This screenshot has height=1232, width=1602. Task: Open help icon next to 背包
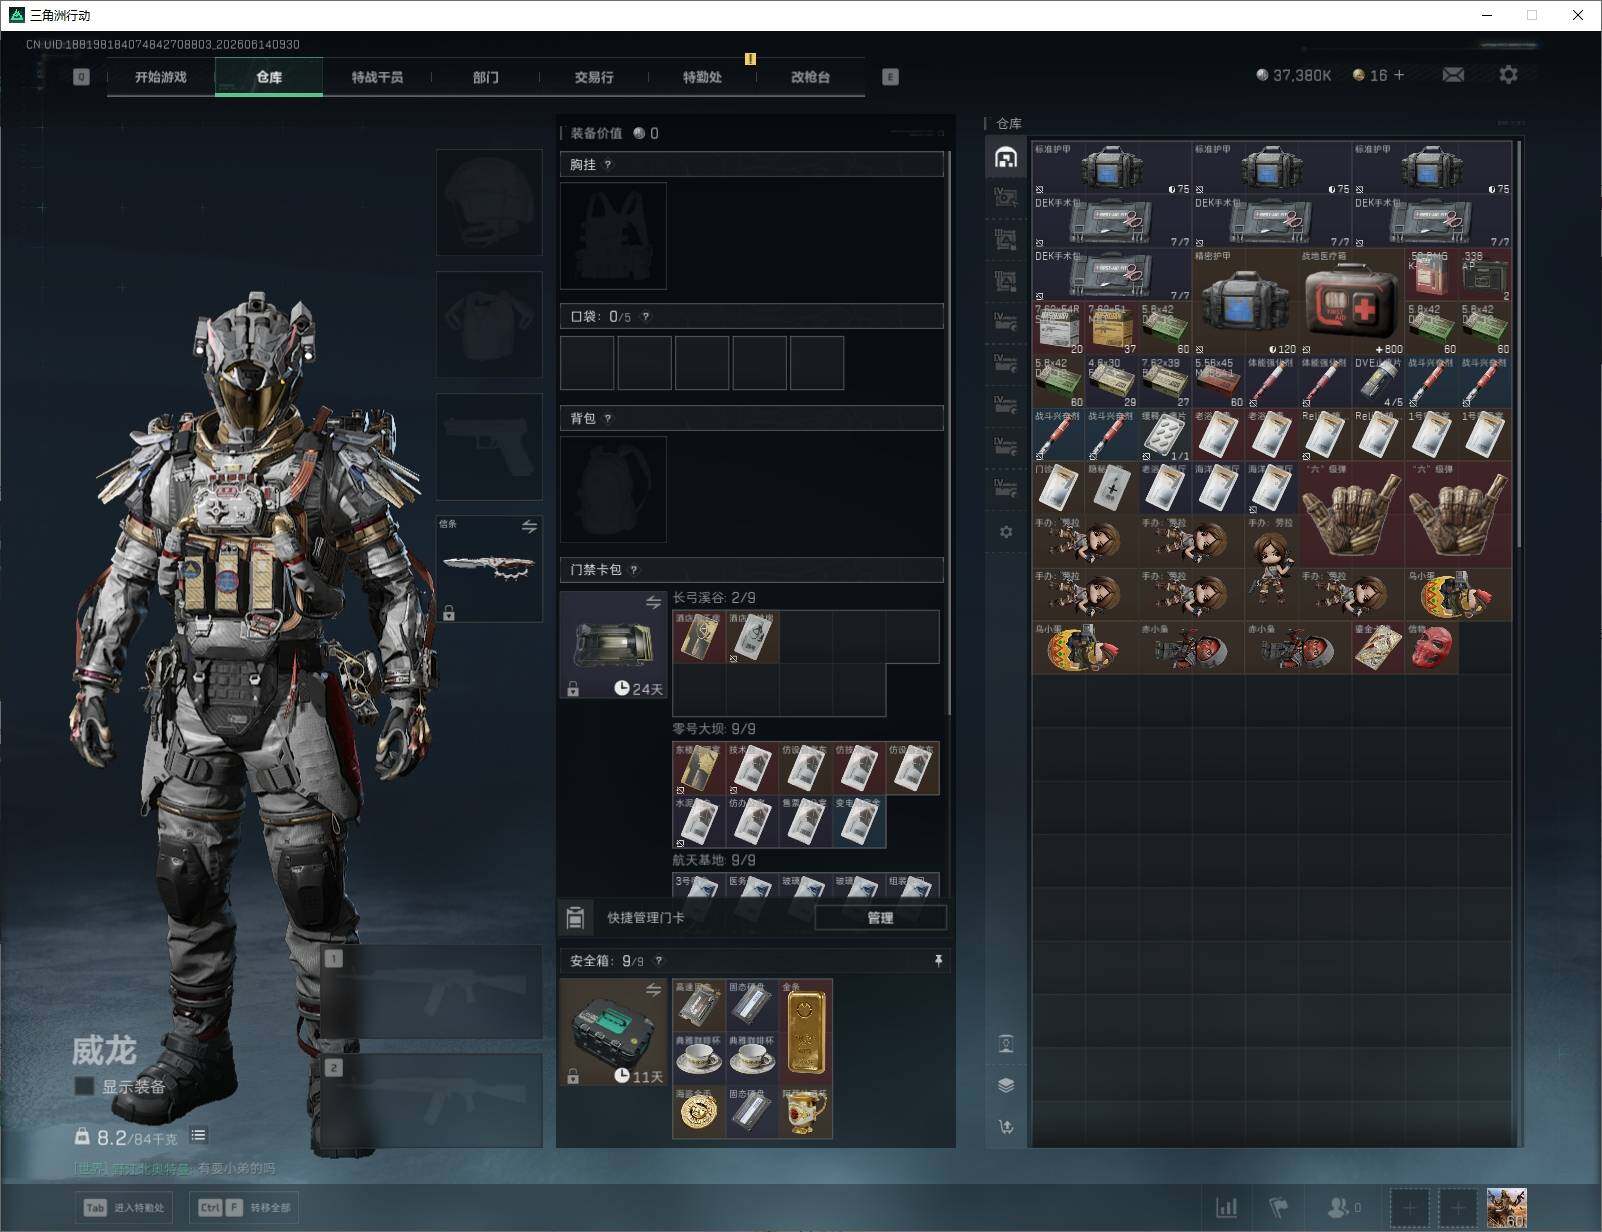[x=608, y=419]
